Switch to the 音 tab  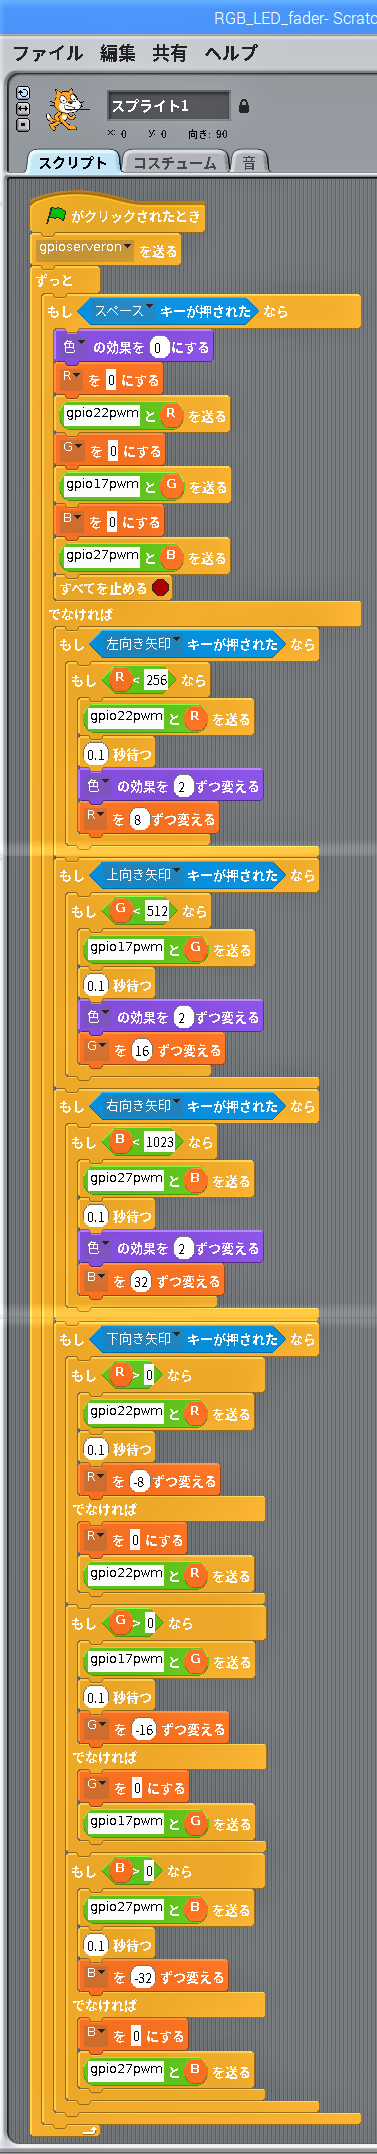(x=249, y=163)
